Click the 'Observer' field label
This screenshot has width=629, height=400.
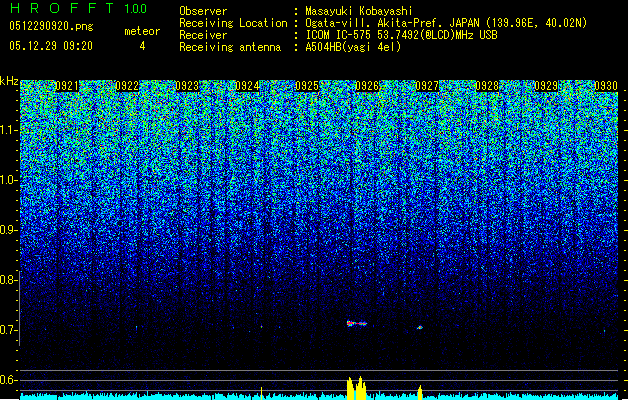click(203, 11)
